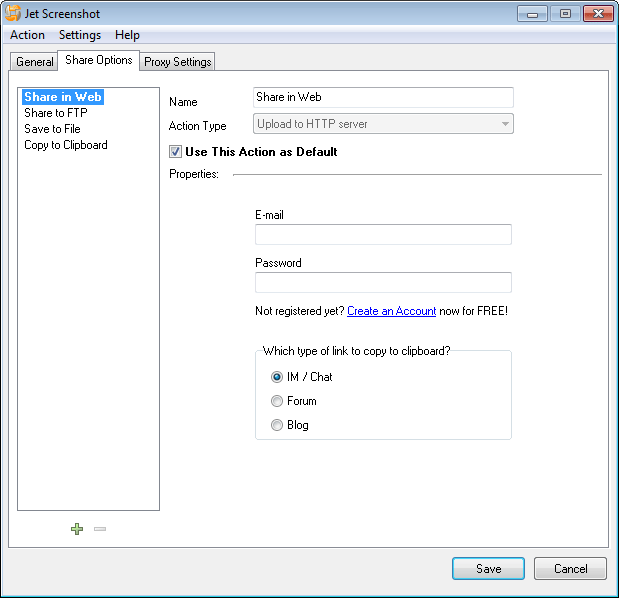
Task: Select the IM / Chat radio option
Action: tap(277, 377)
